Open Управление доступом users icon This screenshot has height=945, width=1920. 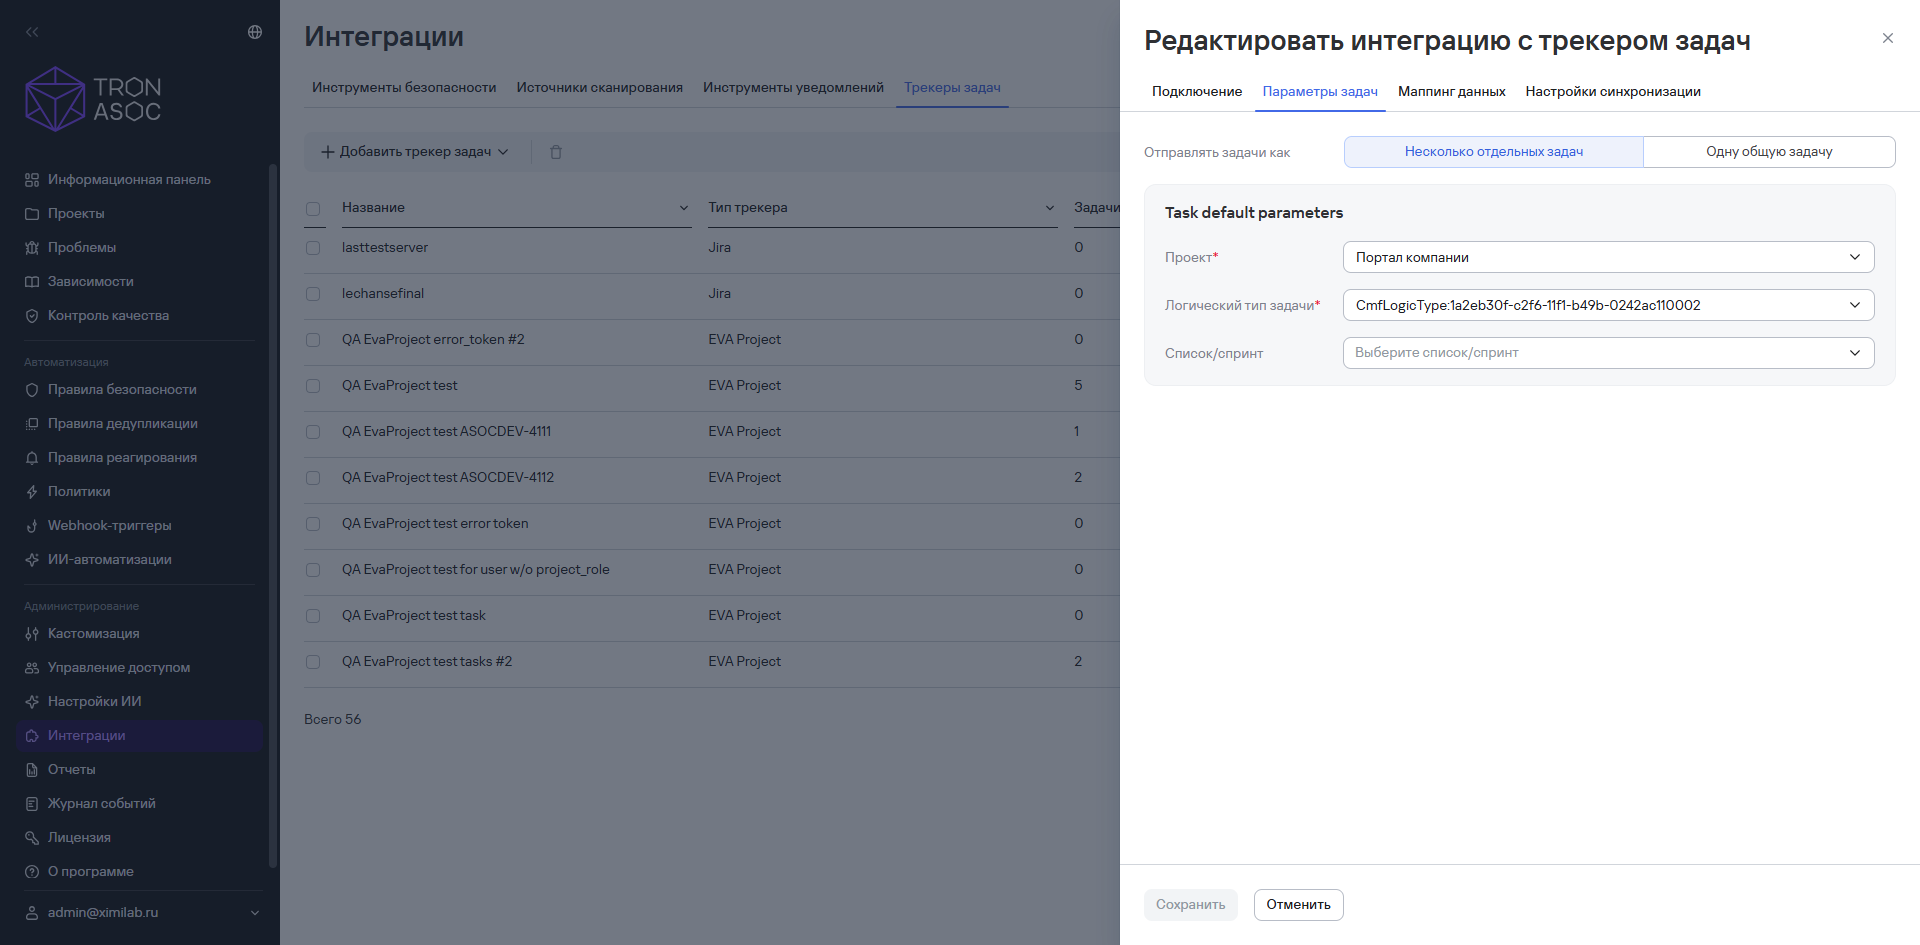tap(32, 668)
